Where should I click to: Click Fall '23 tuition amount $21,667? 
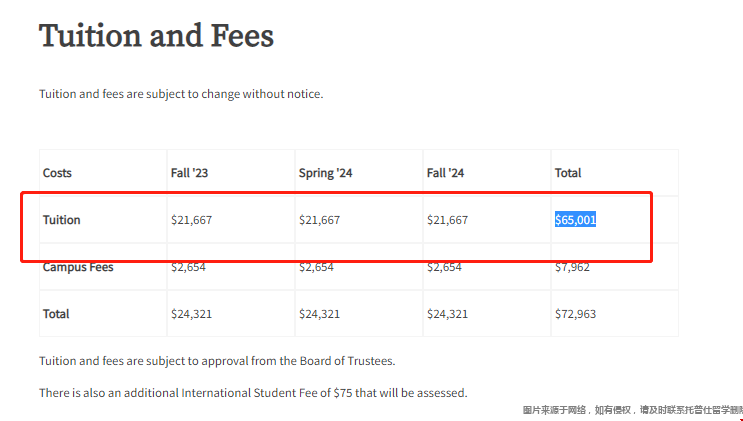click(x=191, y=220)
